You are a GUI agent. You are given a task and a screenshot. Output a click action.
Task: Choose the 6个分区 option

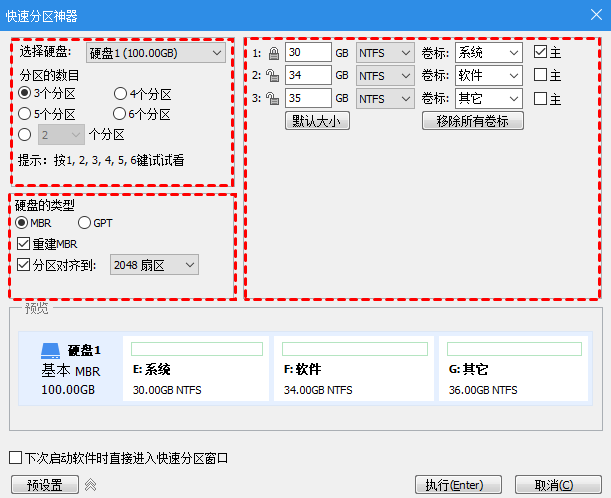coord(119,114)
